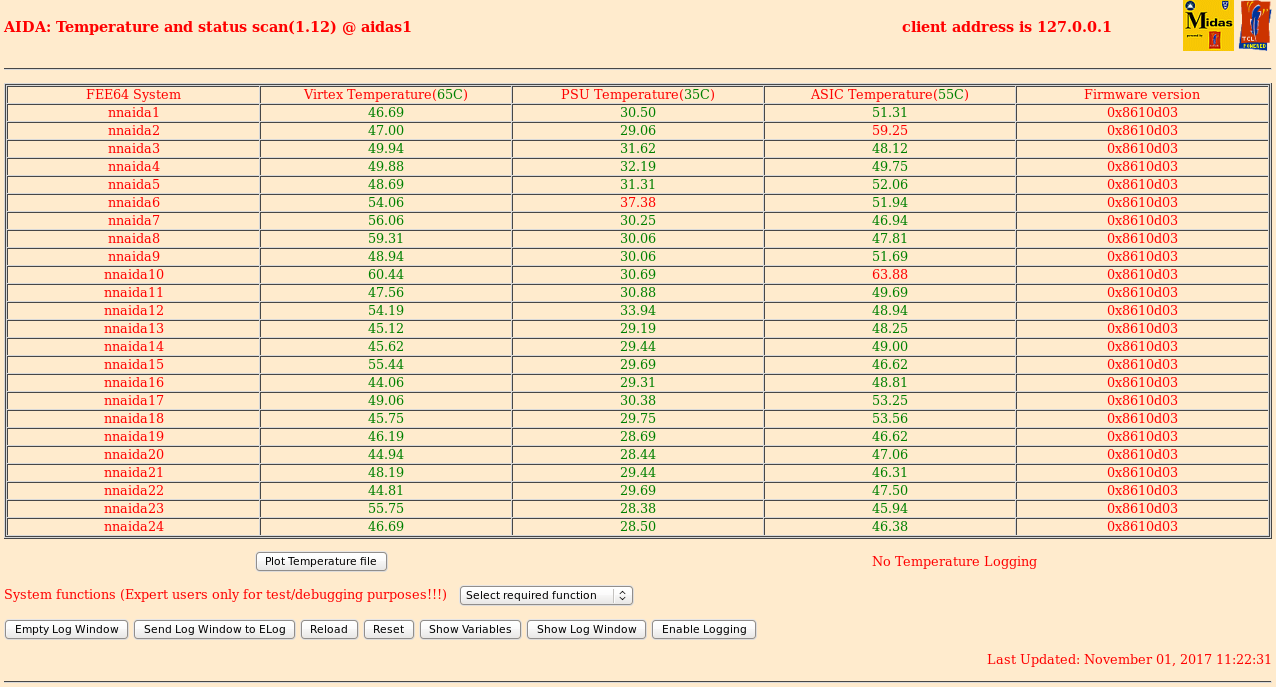This screenshot has height=687, width=1276.
Task: Click Virtex temperature value 55.75
Action: [x=386, y=509]
